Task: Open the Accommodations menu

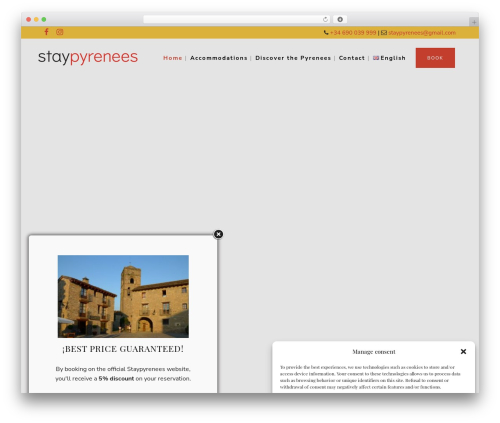Action: tap(219, 58)
